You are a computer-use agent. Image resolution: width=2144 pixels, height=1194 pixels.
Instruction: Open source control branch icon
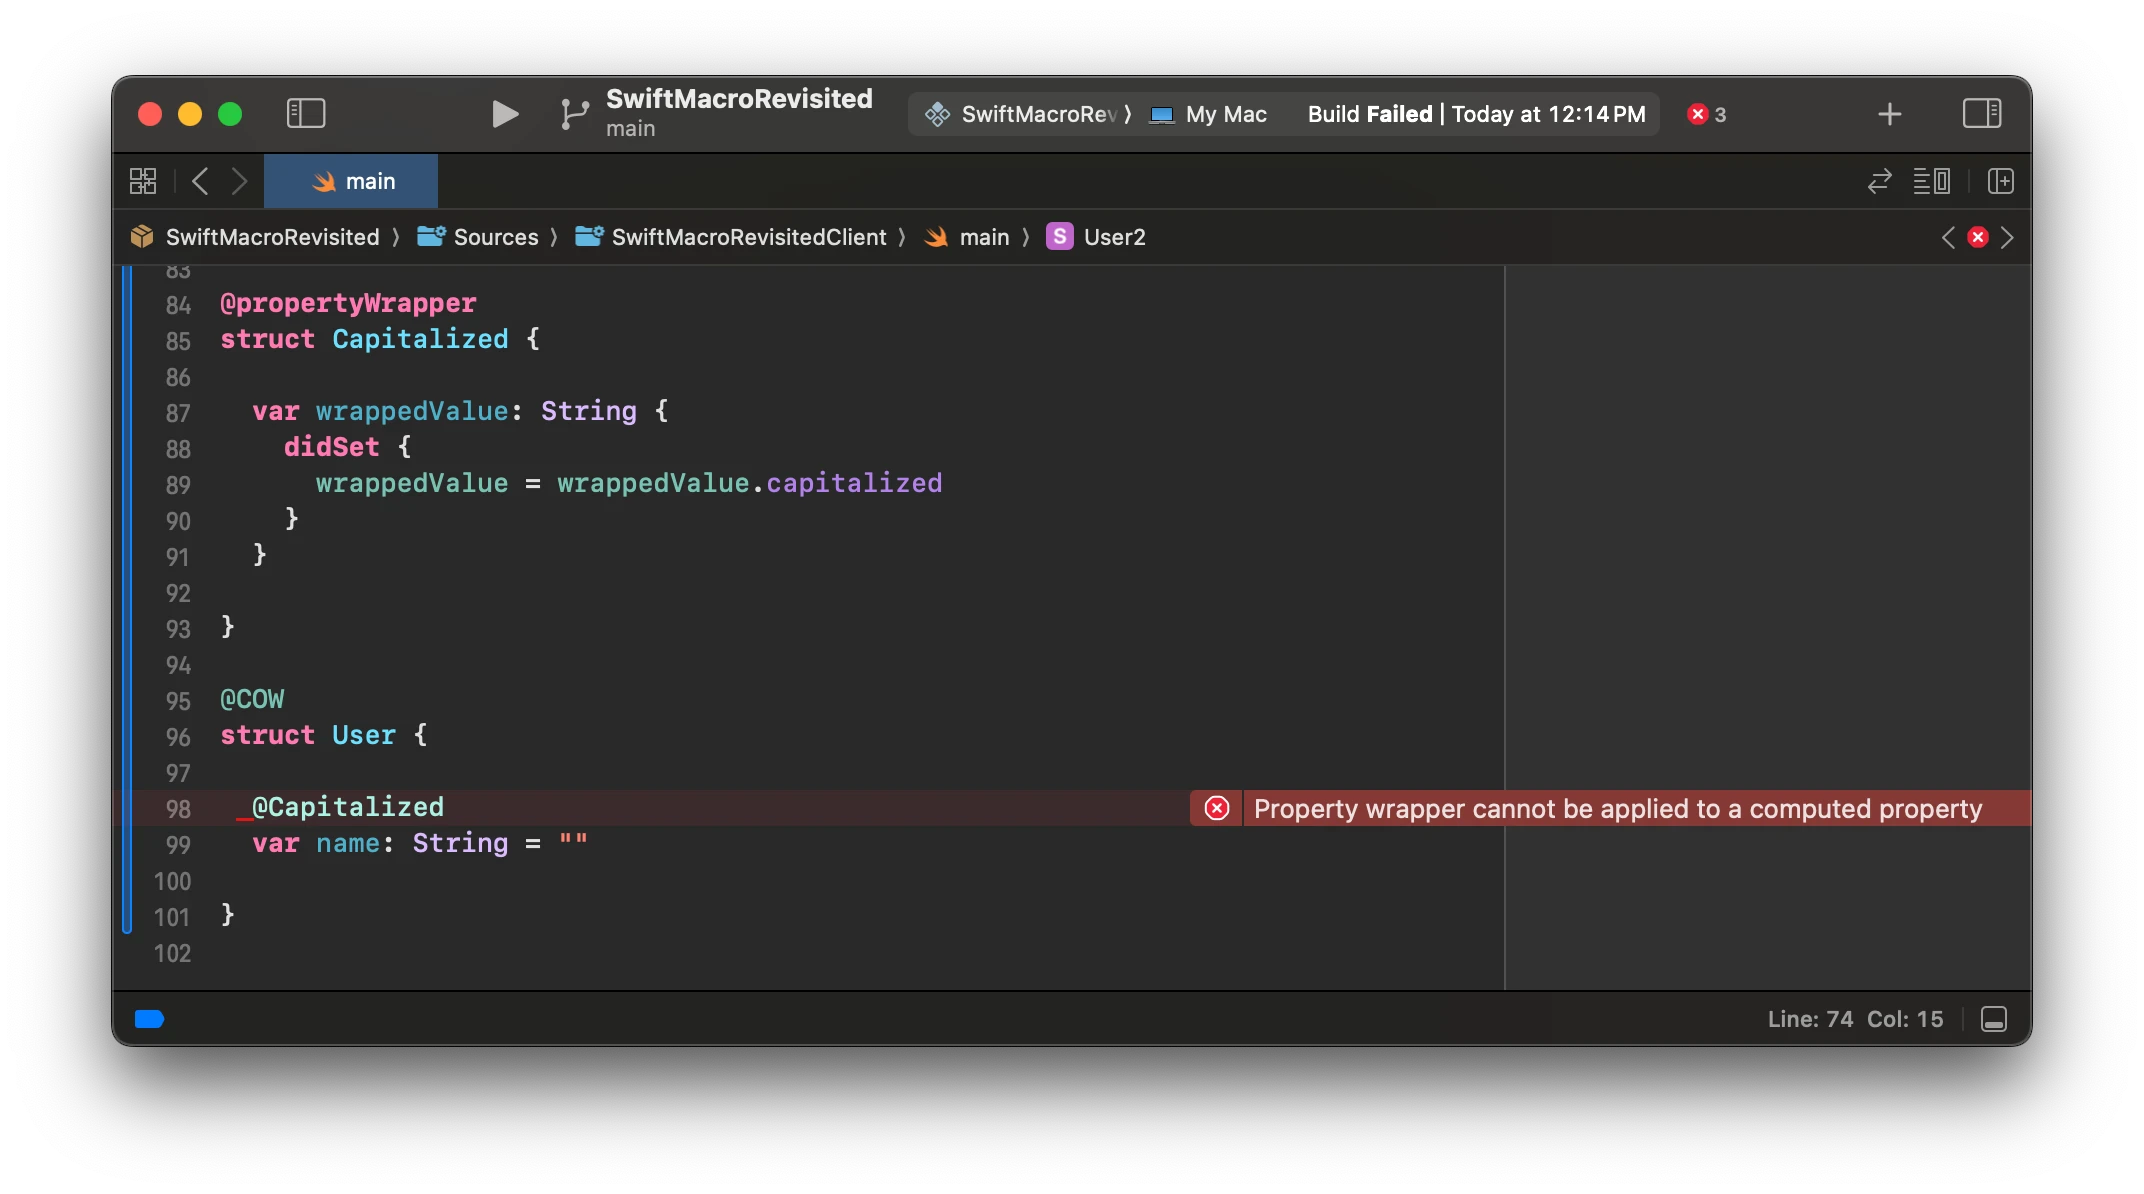click(x=574, y=114)
